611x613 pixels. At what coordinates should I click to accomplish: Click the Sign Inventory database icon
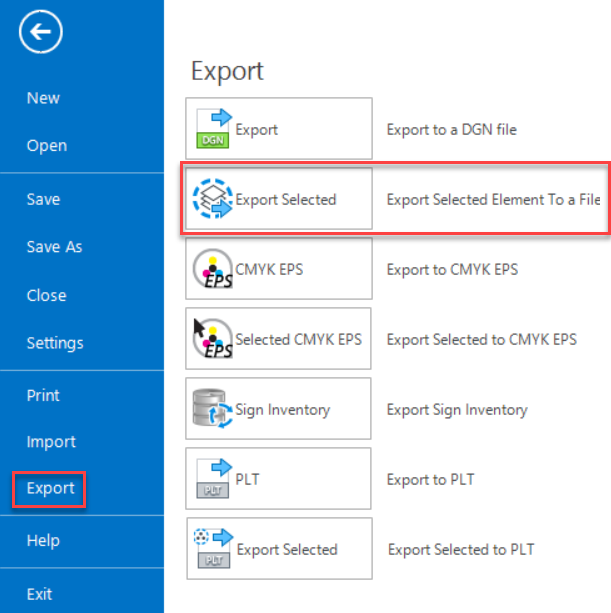click(212, 409)
